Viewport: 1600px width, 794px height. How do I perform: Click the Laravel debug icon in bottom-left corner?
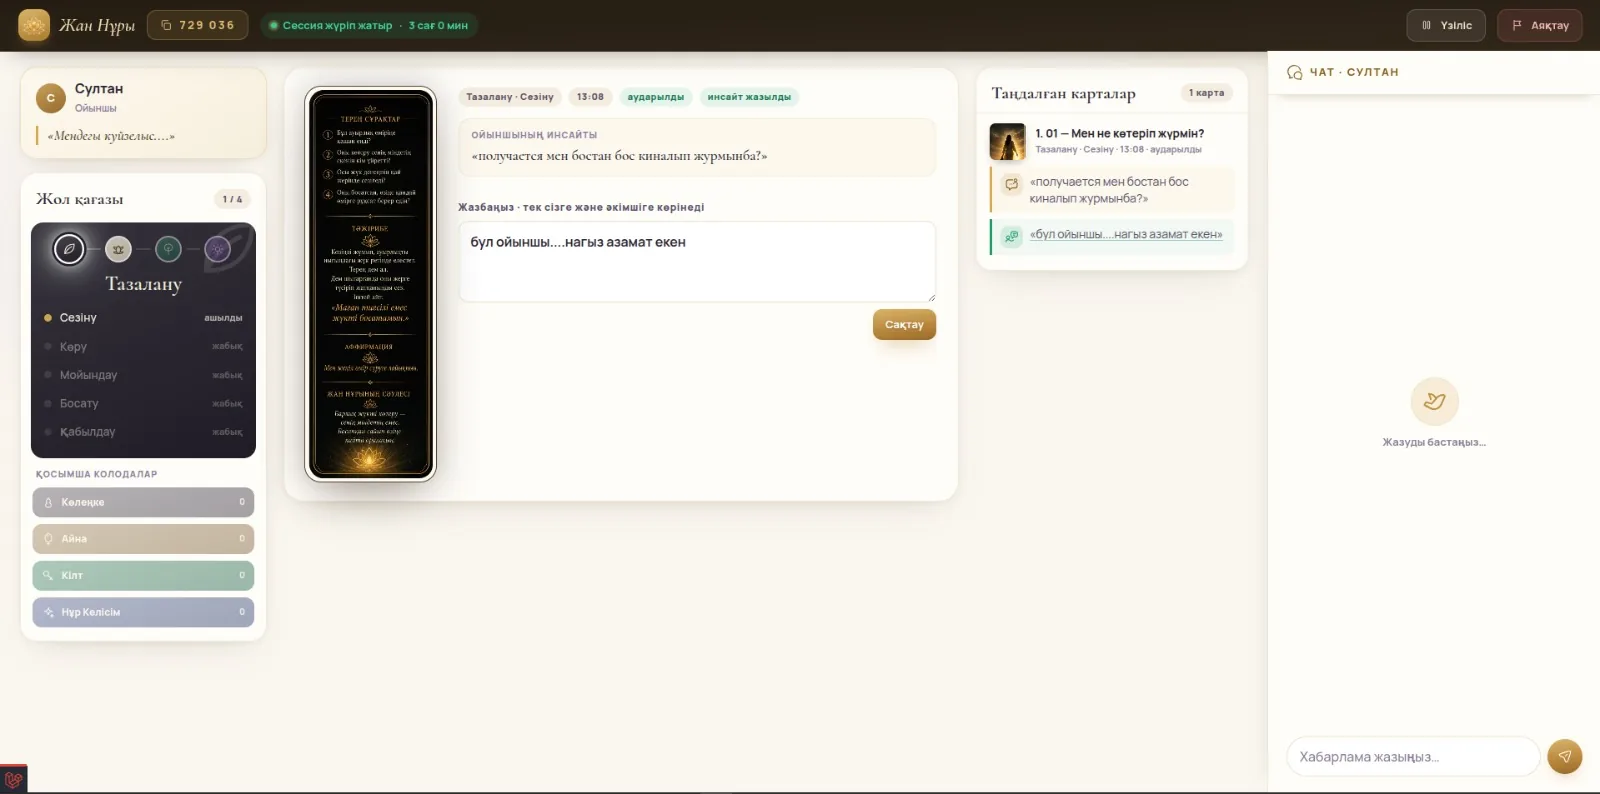[x=13, y=779]
